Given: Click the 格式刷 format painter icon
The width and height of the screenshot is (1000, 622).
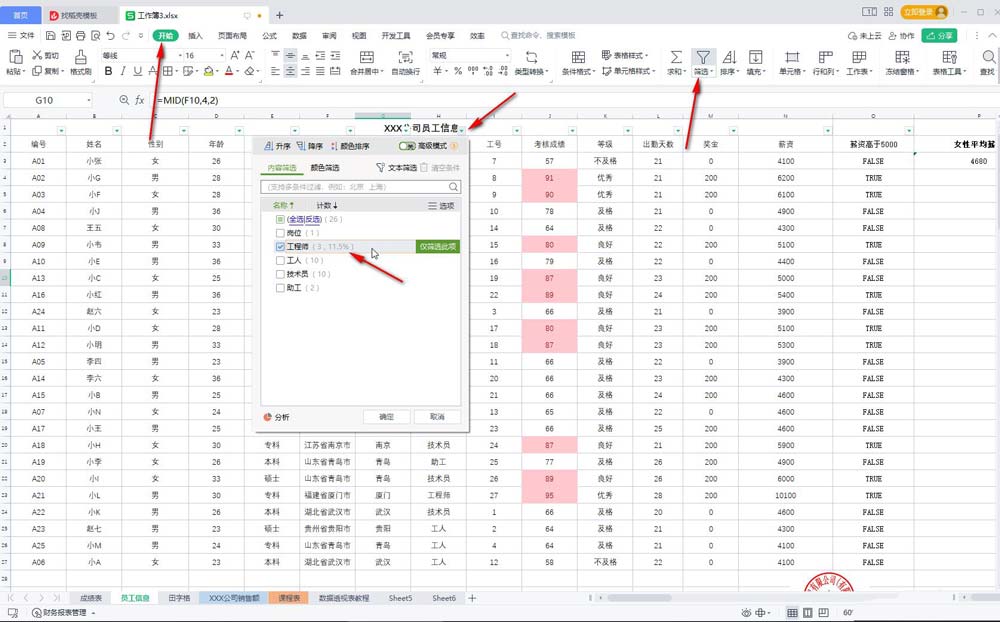Looking at the screenshot, I should [80, 57].
